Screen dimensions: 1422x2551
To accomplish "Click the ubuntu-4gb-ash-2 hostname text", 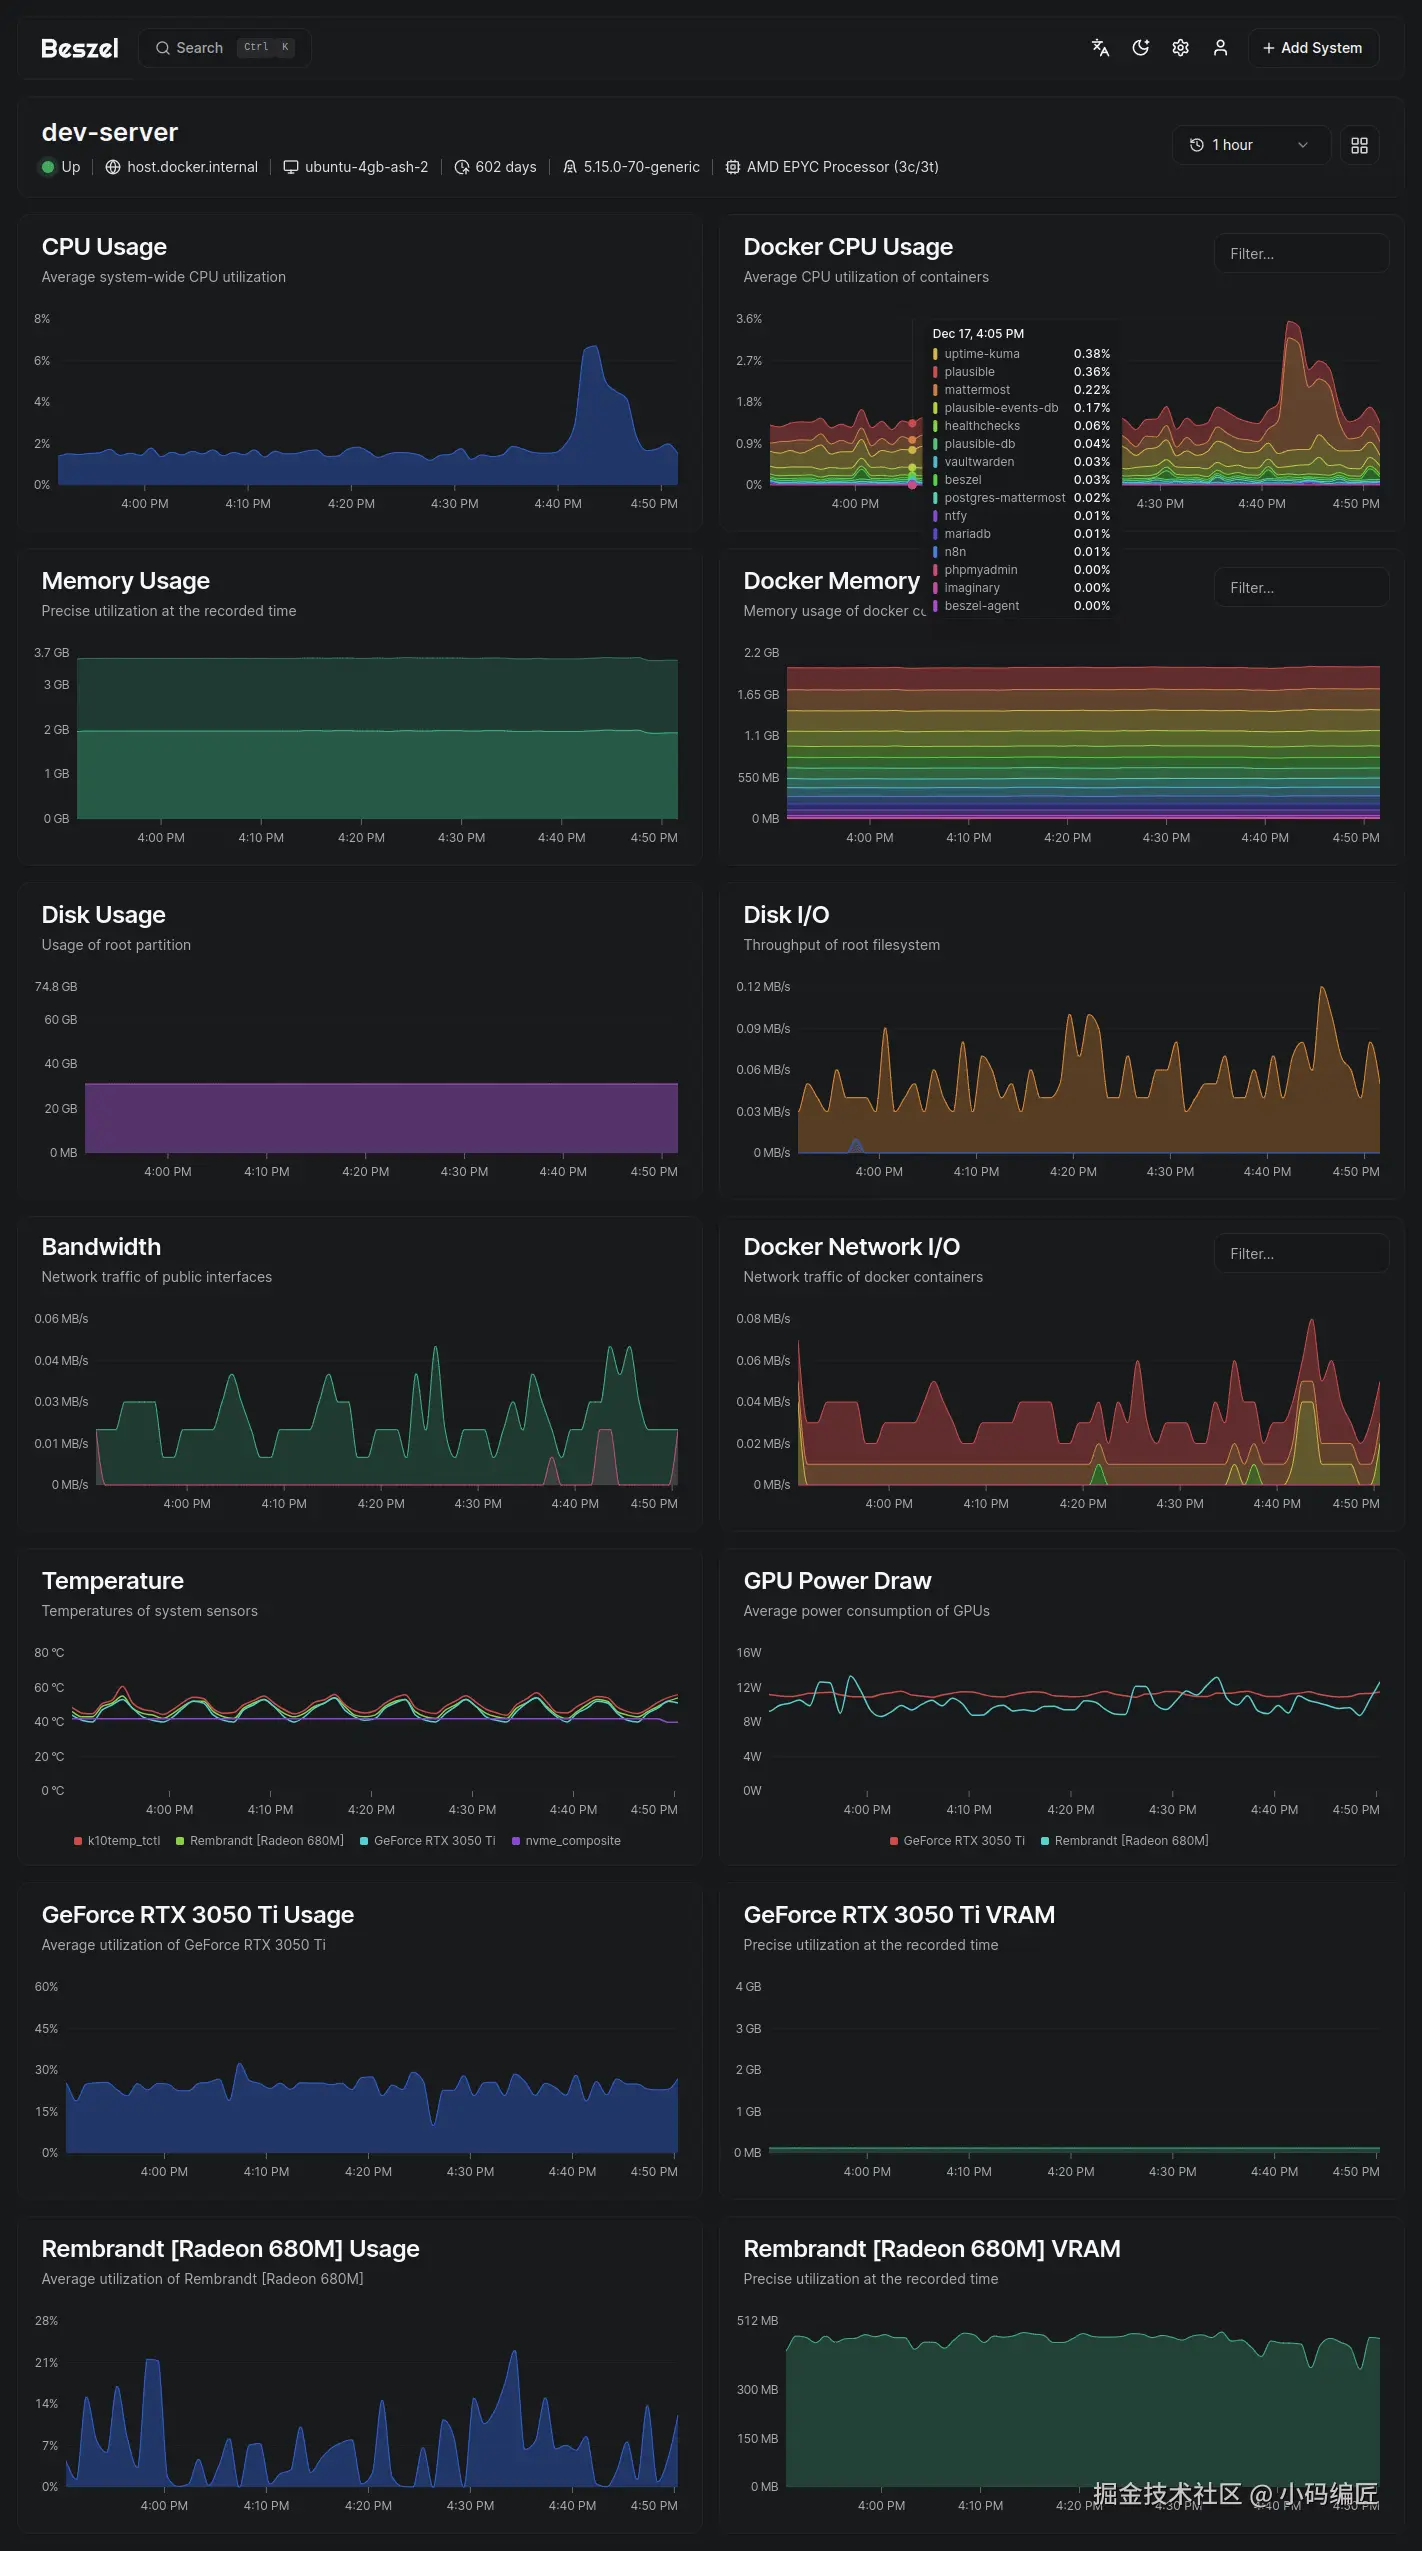I will click(366, 167).
